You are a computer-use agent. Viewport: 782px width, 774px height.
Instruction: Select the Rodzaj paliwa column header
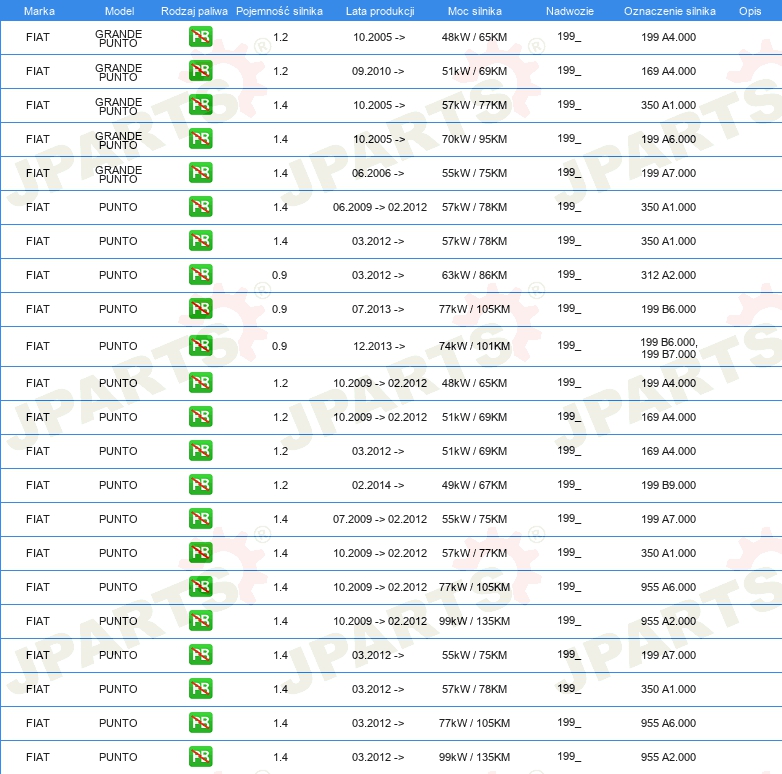pos(194,11)
